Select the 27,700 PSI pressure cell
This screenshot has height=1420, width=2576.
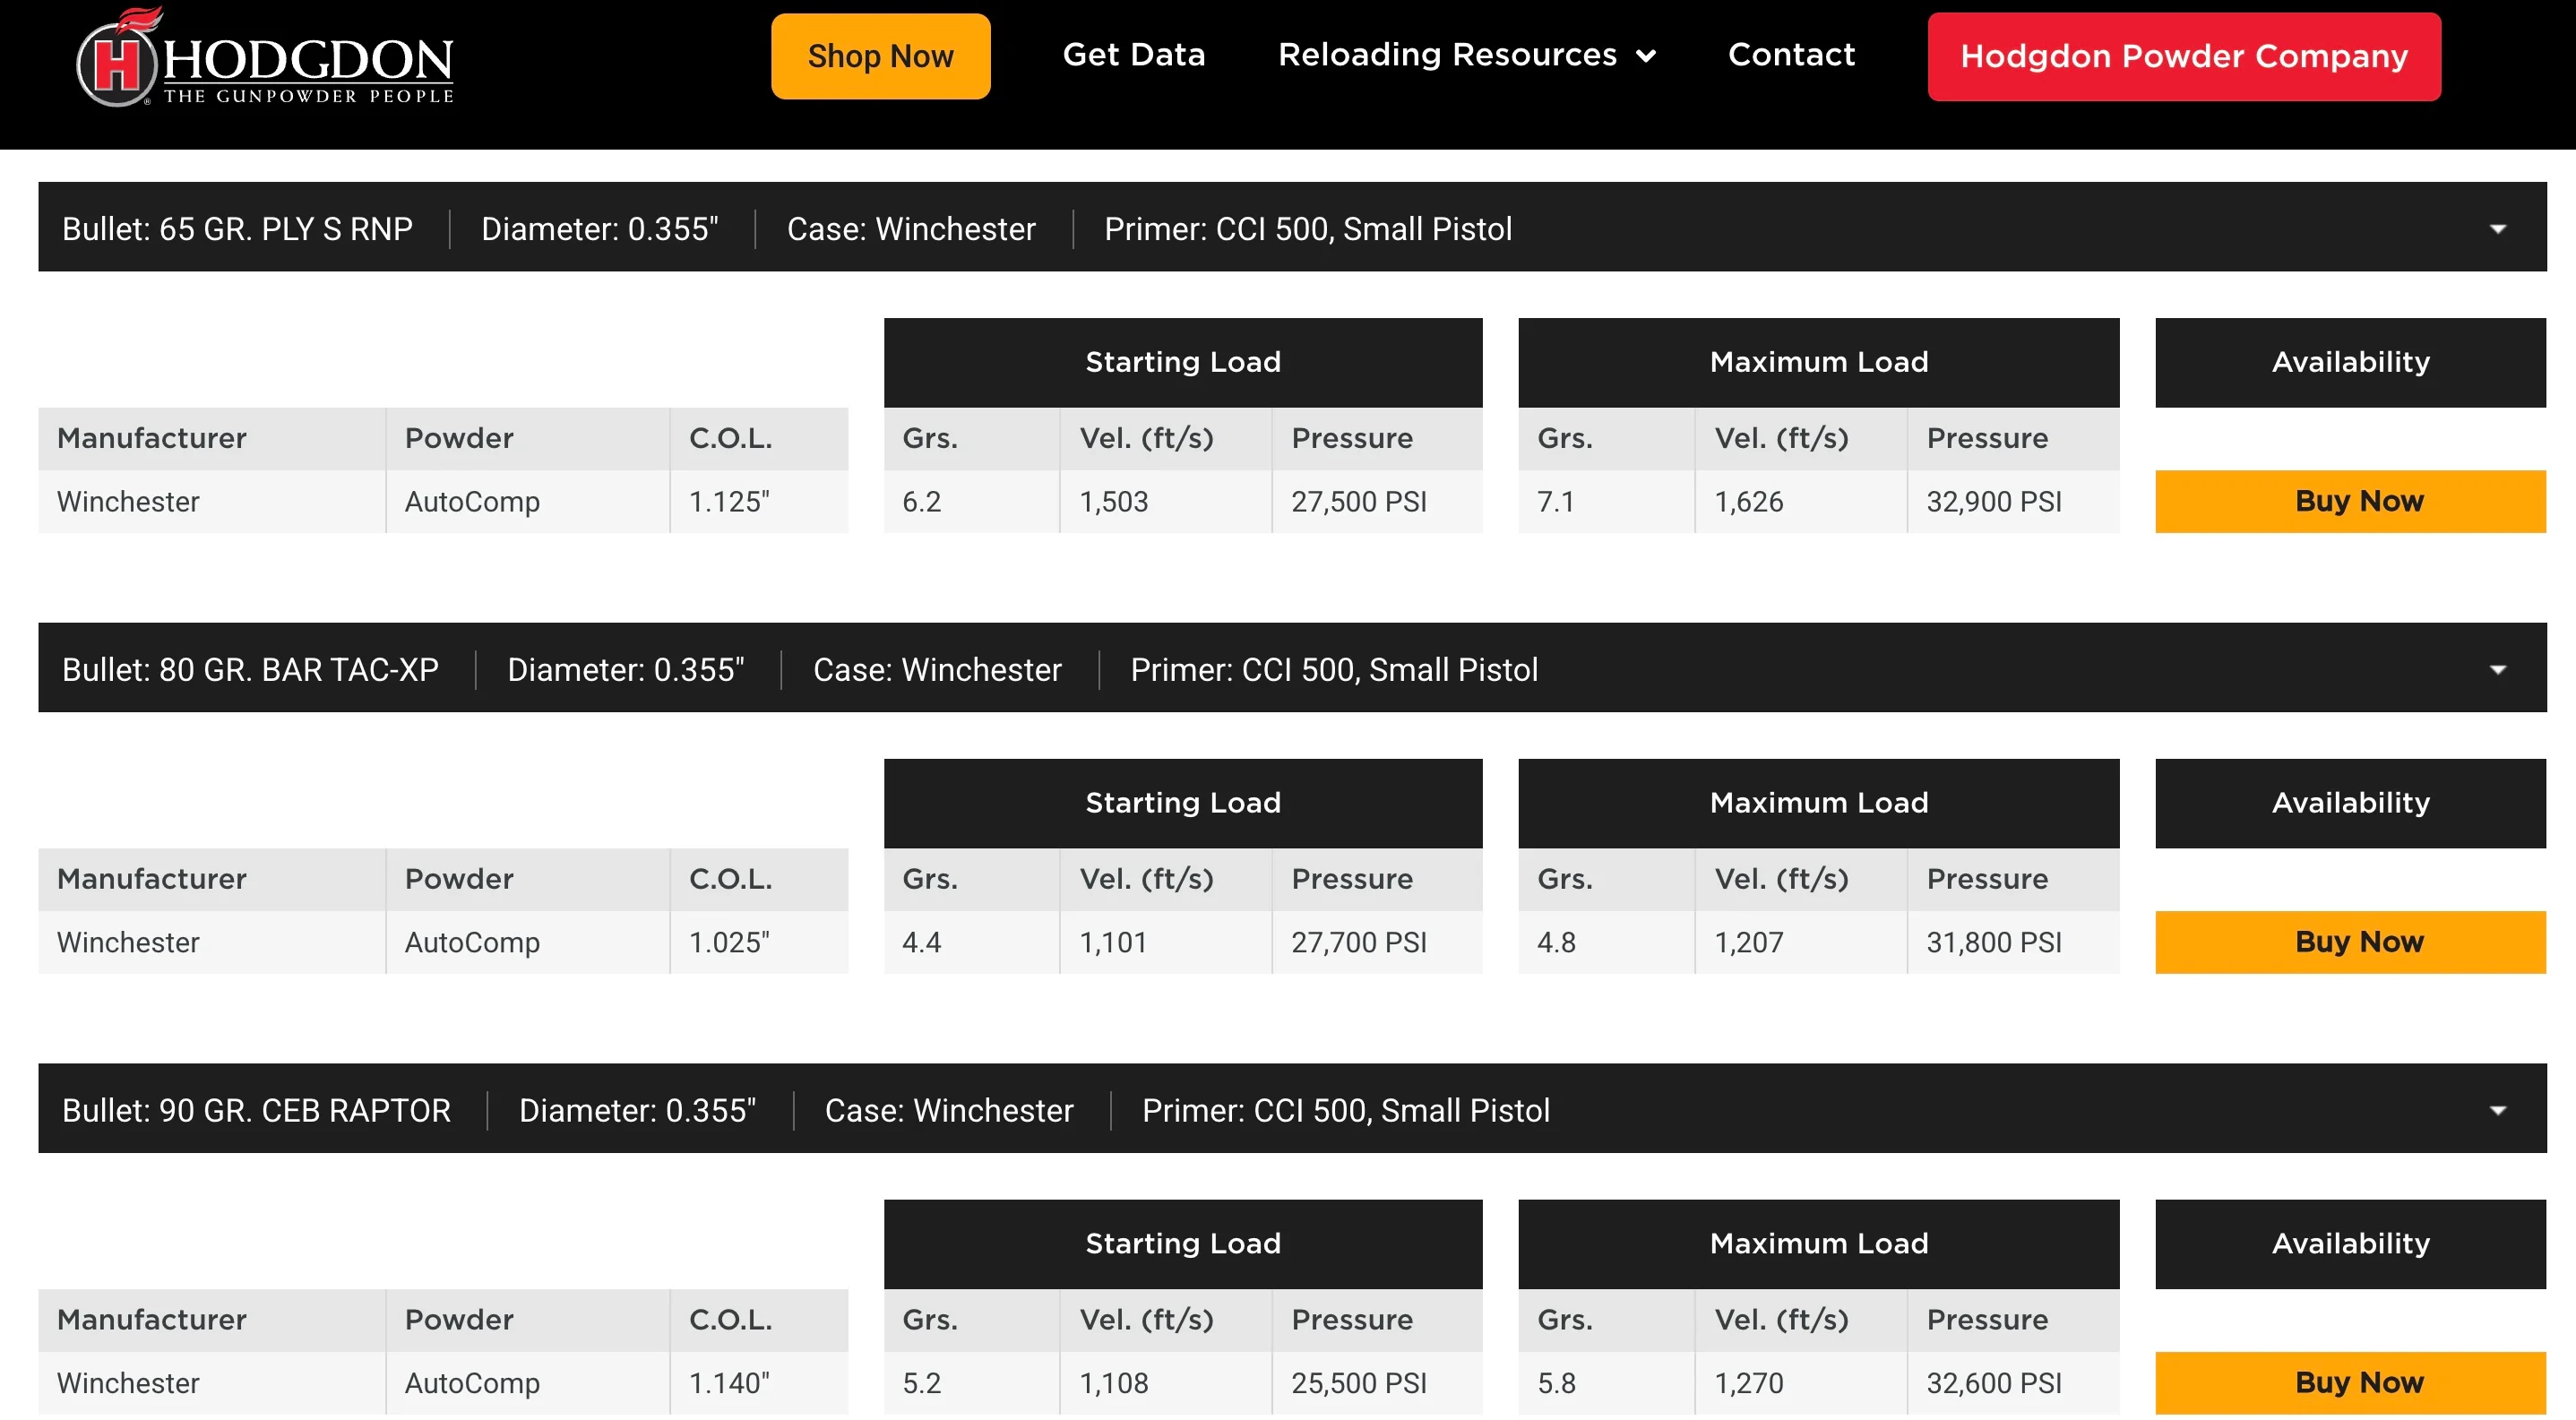(1377, 942)
